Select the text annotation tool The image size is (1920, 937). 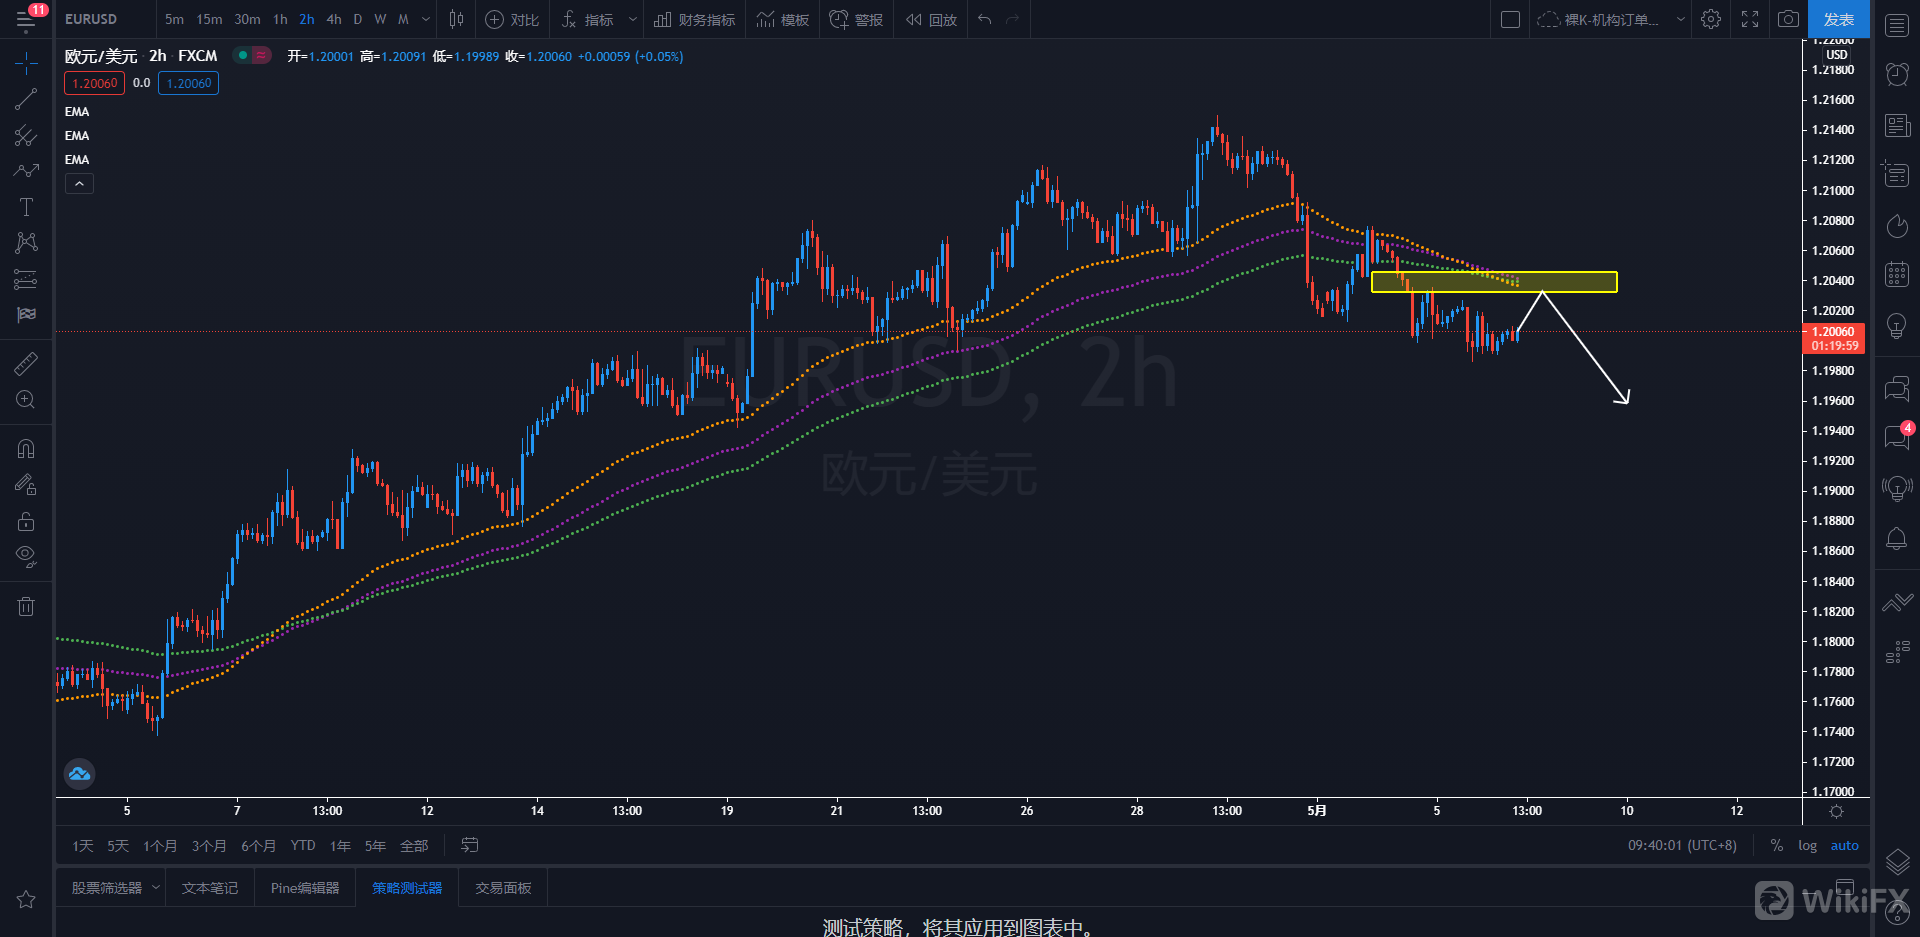tap(26, 207)
